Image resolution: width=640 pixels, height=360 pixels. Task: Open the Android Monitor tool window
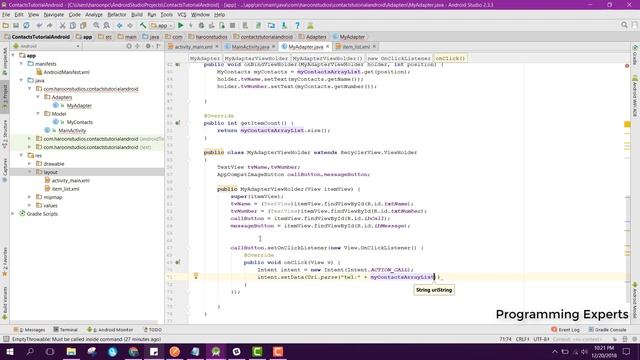point(110,329)
